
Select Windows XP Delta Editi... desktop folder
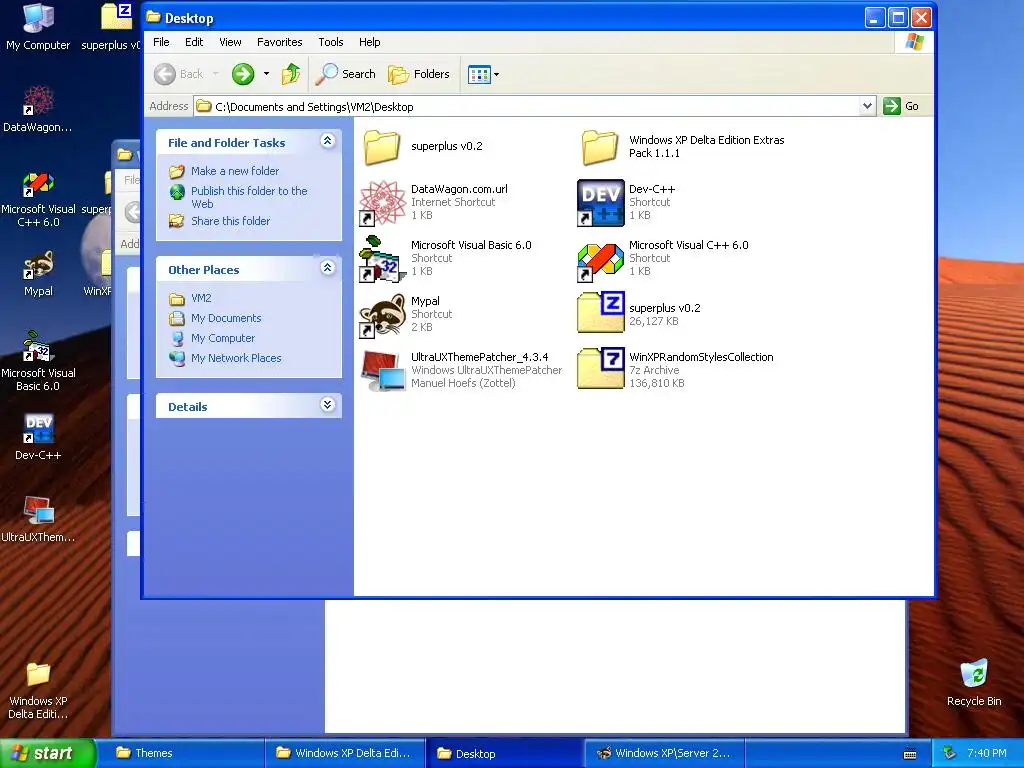tap(38, 690)
